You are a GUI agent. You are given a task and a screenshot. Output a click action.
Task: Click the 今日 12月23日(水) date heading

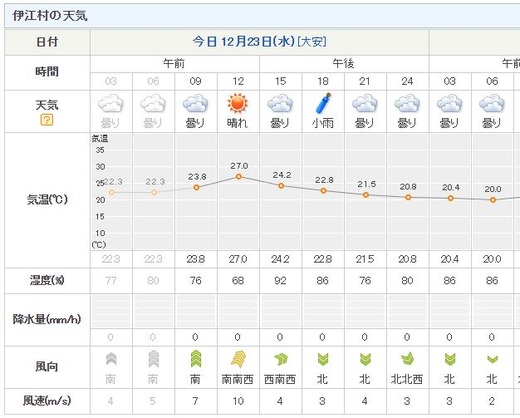pyautogui.click(x=244, y=42)
